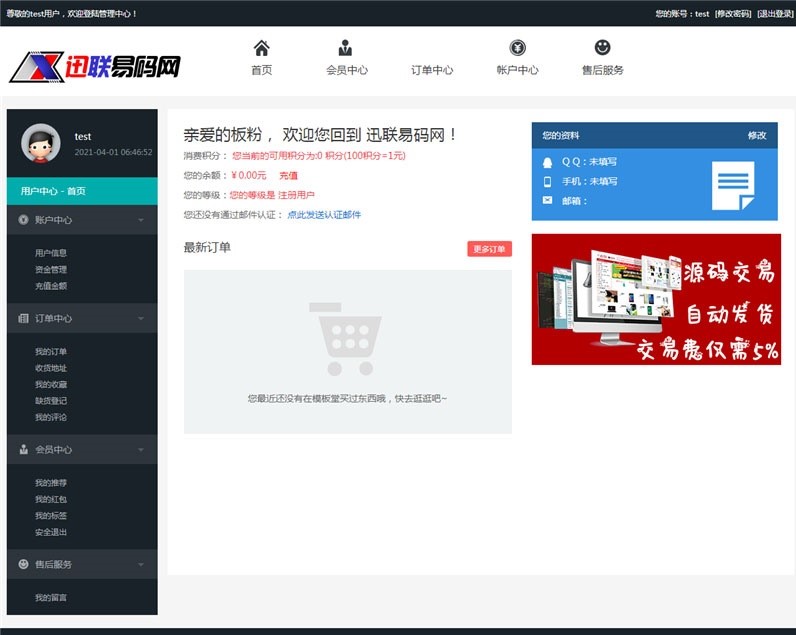Click the document icon in 您的资料 panel
Screen dimensions: 796x635
point(732,185)
